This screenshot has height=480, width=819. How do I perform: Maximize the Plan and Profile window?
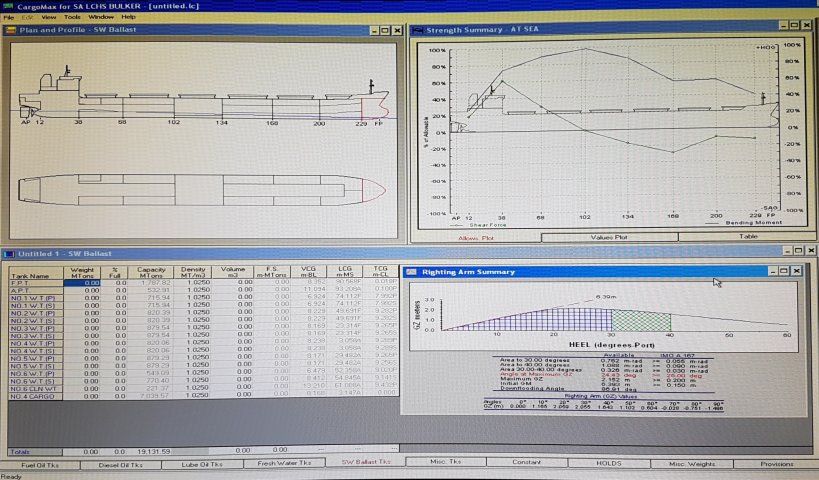click(x=385, y=30)
